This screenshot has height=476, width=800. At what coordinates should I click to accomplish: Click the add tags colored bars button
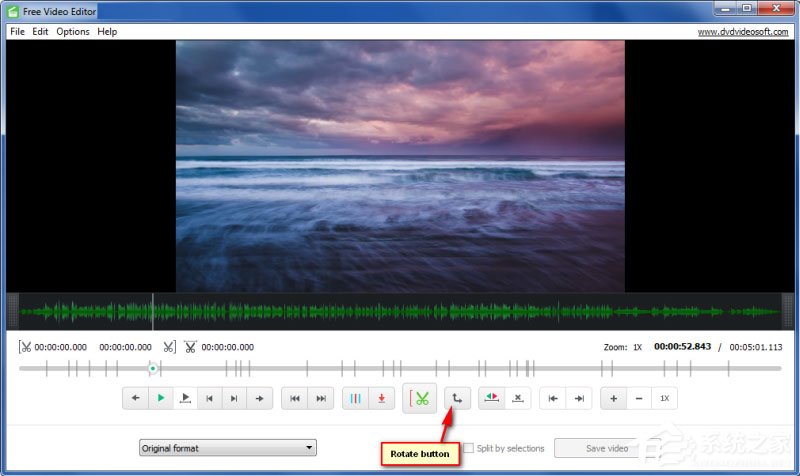(355, 398)
